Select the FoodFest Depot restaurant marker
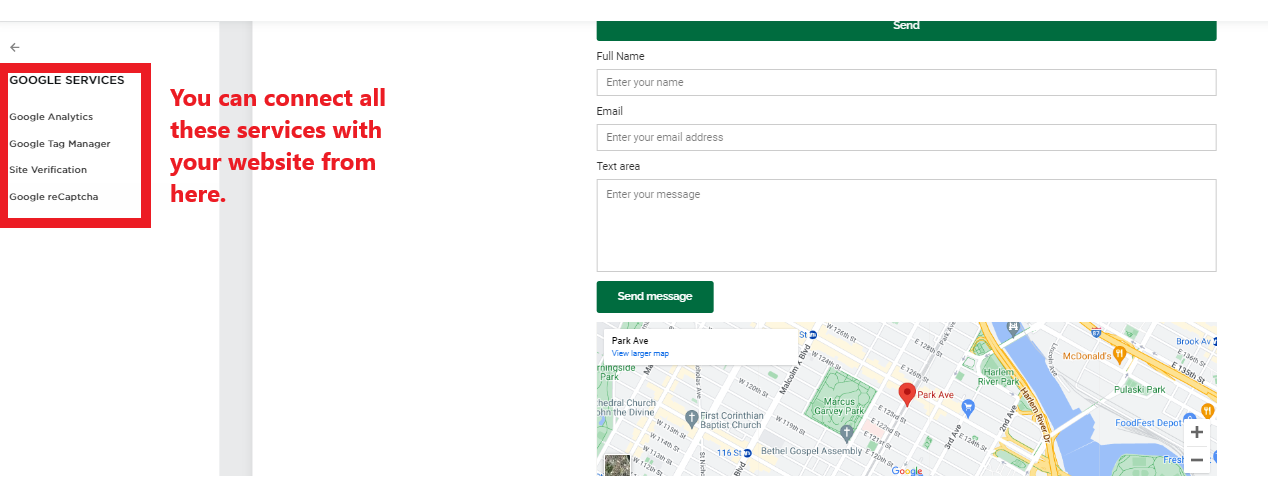This screenshot has width=1268, height=492. click(1208, 410)
